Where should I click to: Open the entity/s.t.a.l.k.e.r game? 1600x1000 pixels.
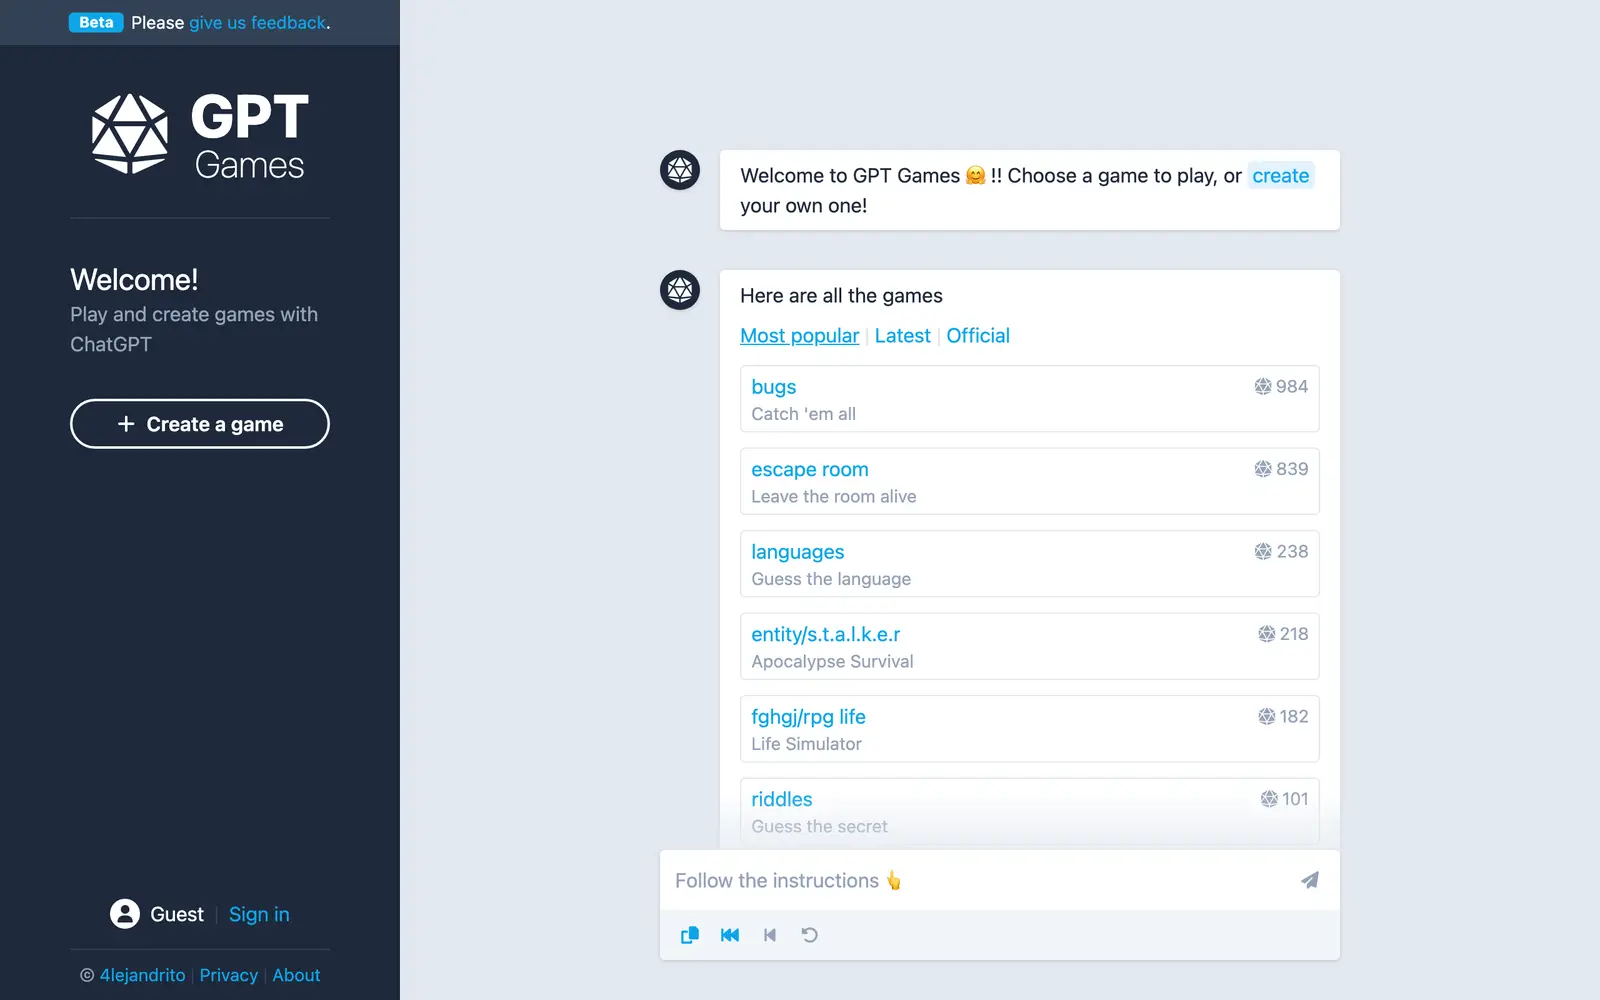(x=826, y=634)
